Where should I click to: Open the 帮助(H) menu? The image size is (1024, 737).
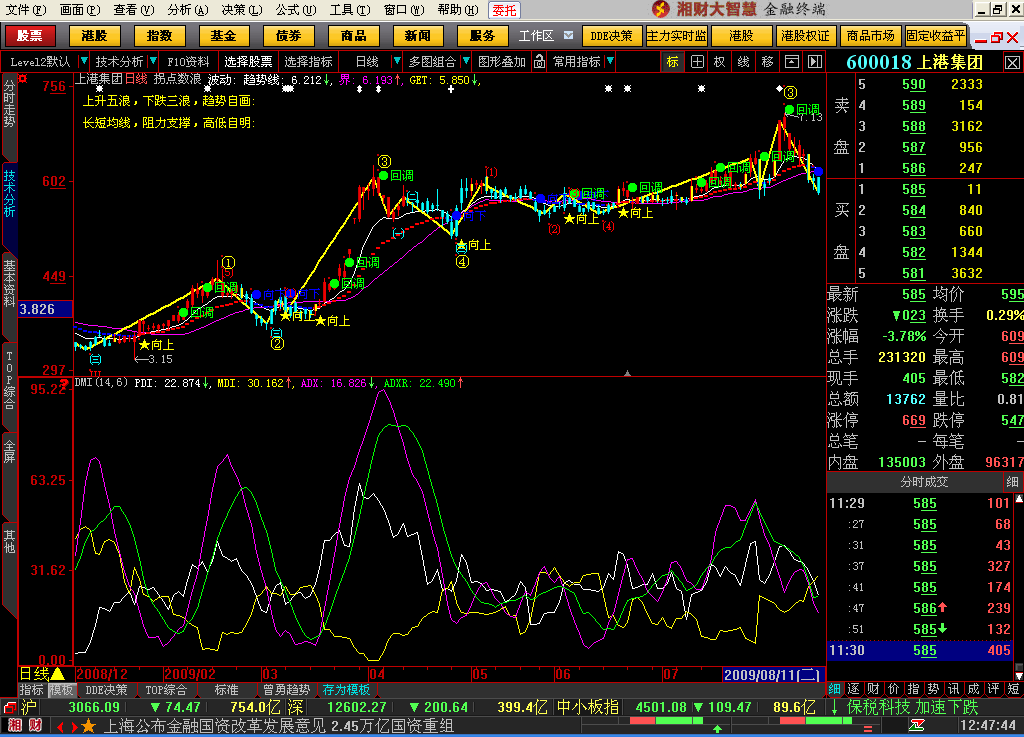click(x=458, y=10)
